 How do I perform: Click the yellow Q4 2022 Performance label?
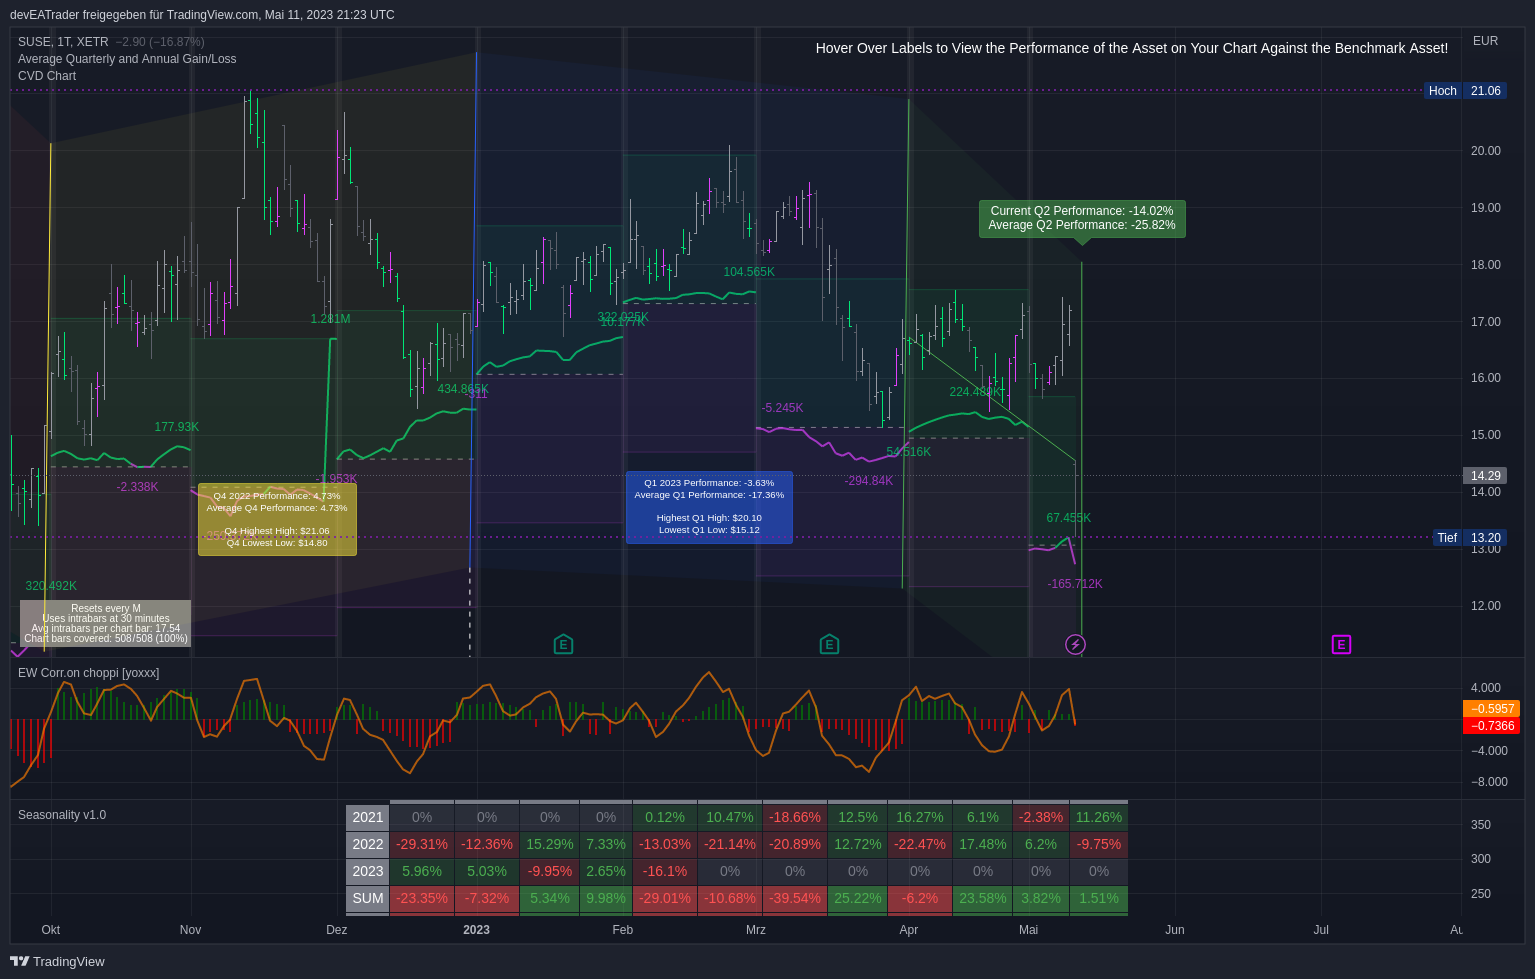[x=277, y=519]
